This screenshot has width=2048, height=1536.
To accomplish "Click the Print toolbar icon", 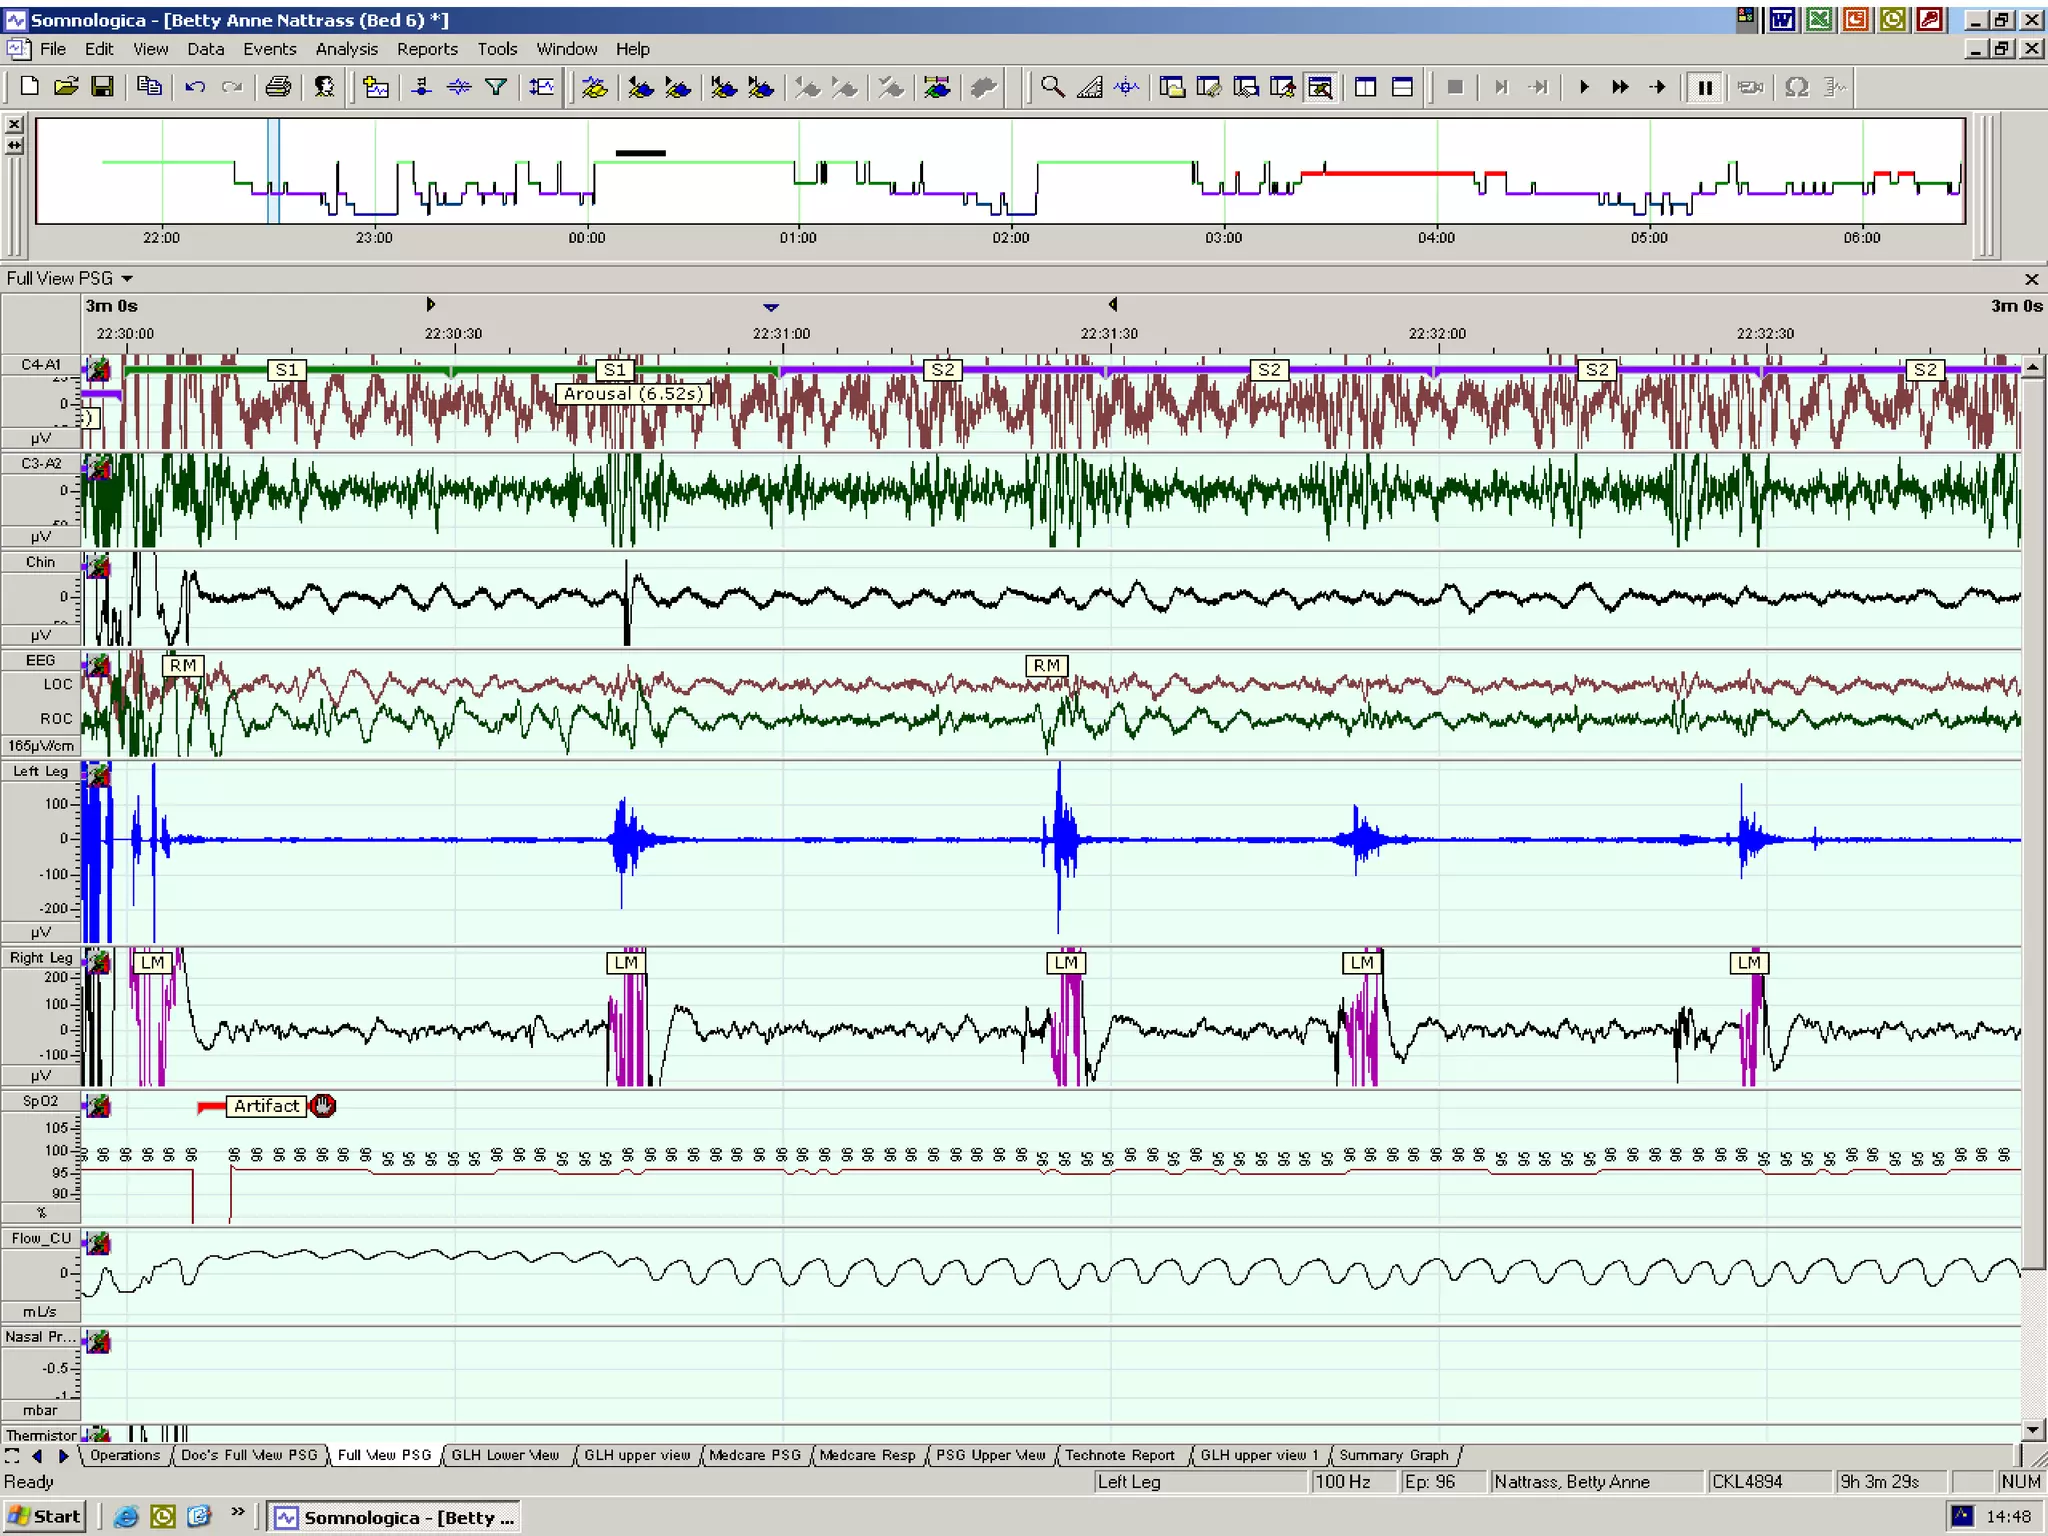I will pyautogui.click(x=278, y=87).
